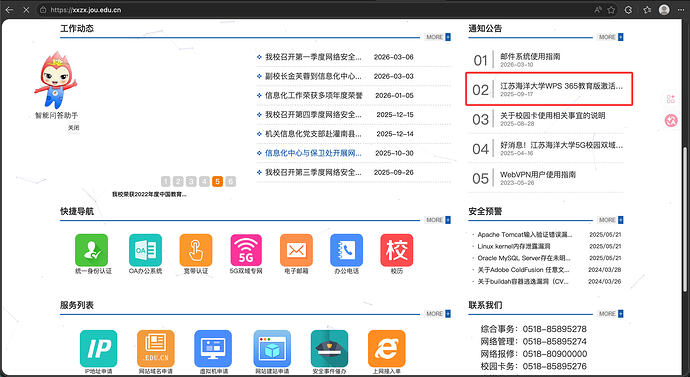Open the browser profile avatar
The height and width of the screenshot is (377, 690).
tap(664, 10)
